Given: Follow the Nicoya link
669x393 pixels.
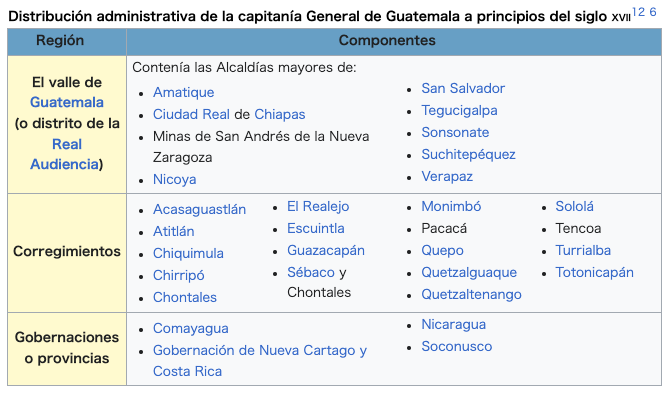Looking at the screenshot, I should click(175, 179).
